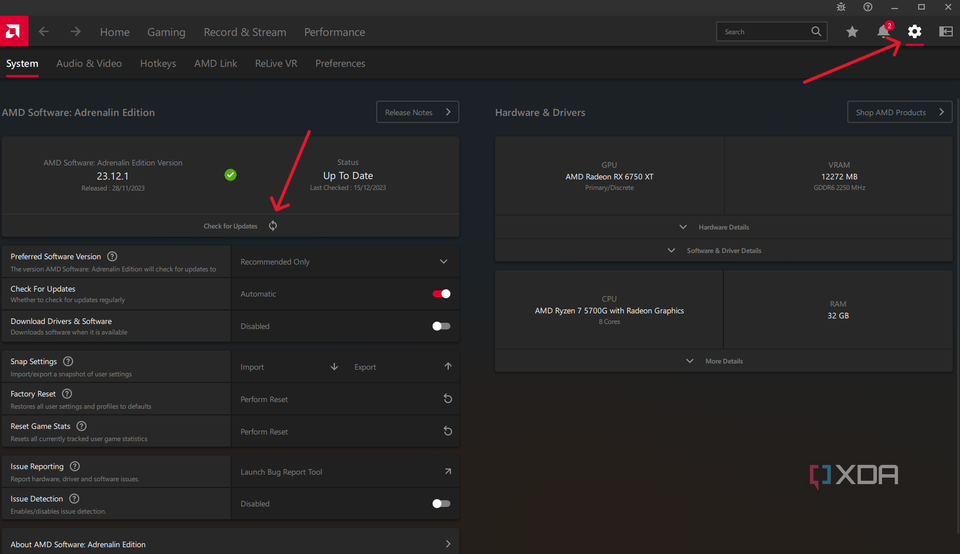The height and width of the screenshot is (554, 960).
Task: Click Check for Updates label
Action: coord(230,226)
